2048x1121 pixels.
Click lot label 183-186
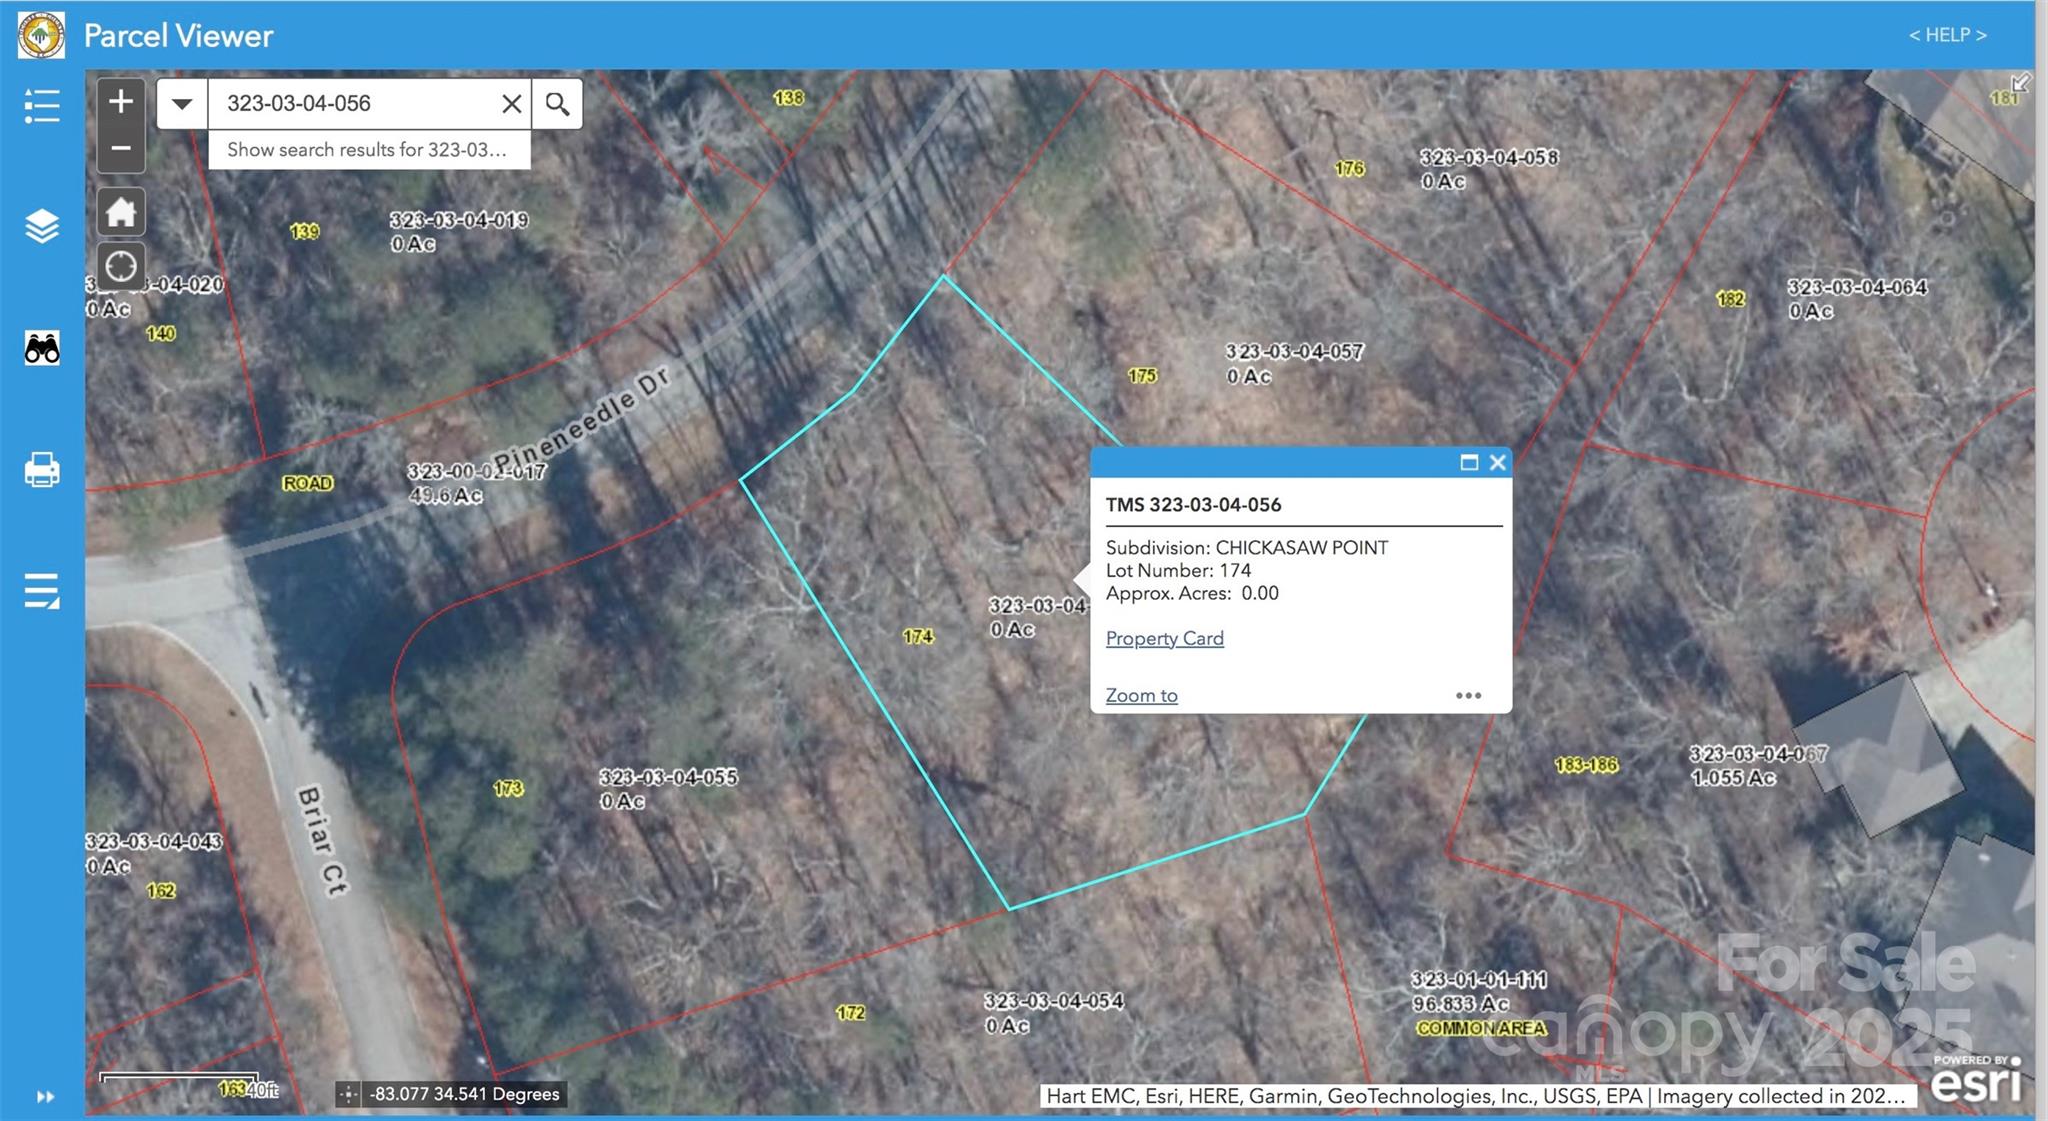click(x=1586, y=765)
